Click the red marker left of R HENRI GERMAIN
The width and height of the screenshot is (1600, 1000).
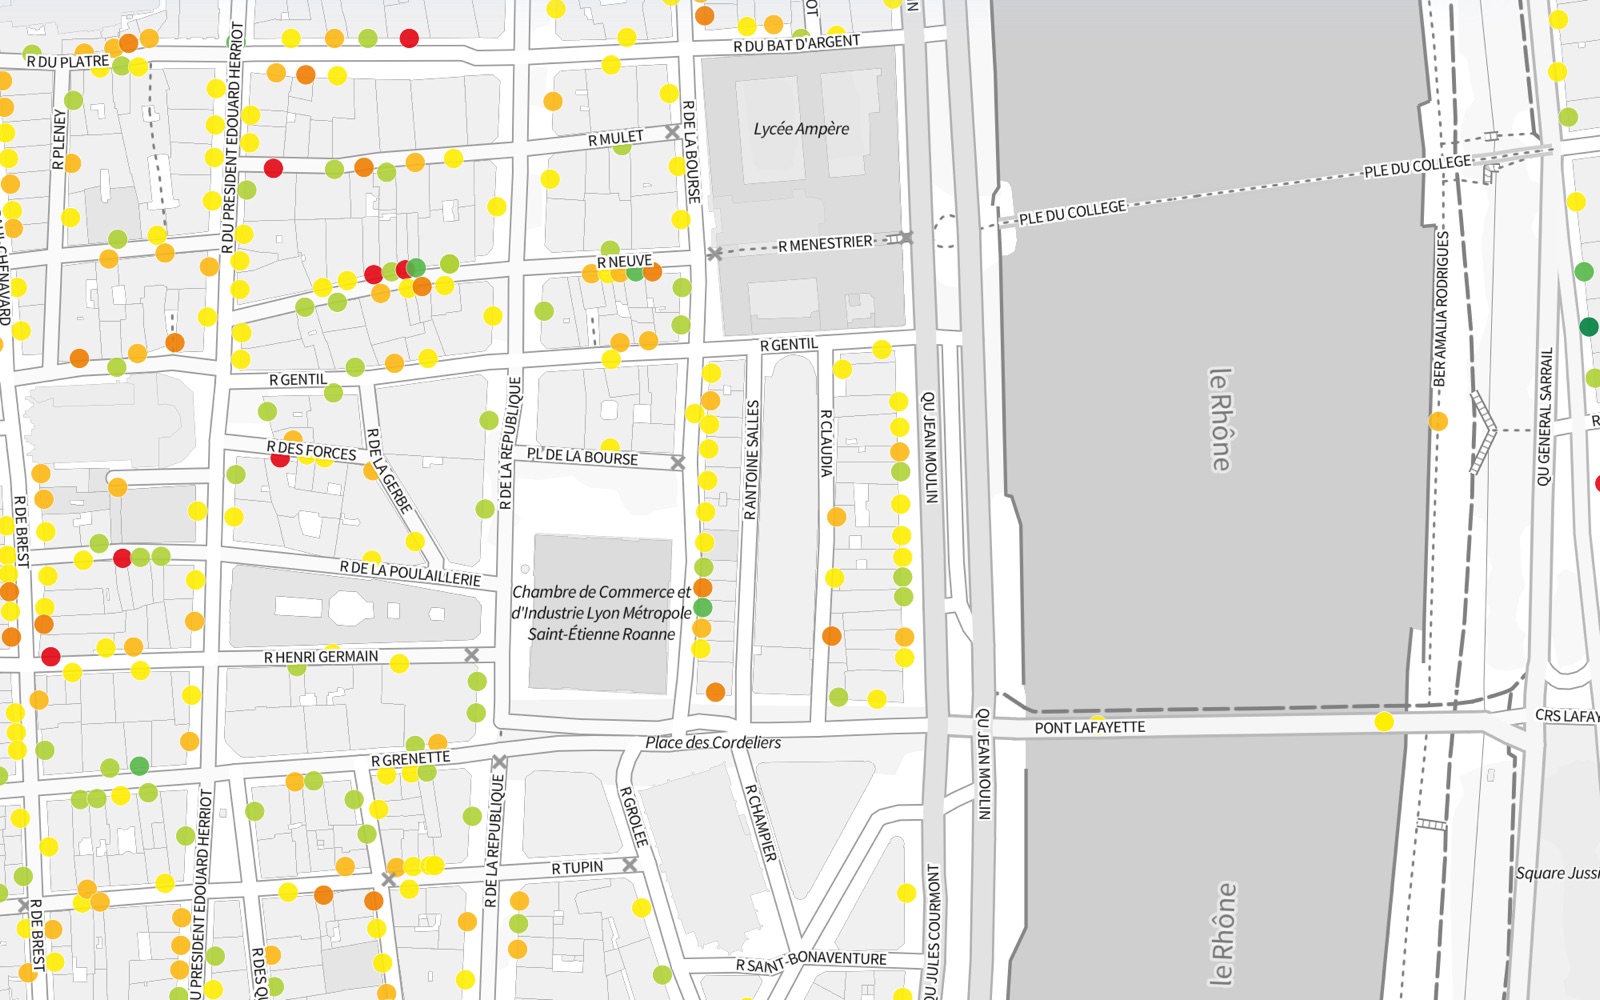[x=51, y=657]
